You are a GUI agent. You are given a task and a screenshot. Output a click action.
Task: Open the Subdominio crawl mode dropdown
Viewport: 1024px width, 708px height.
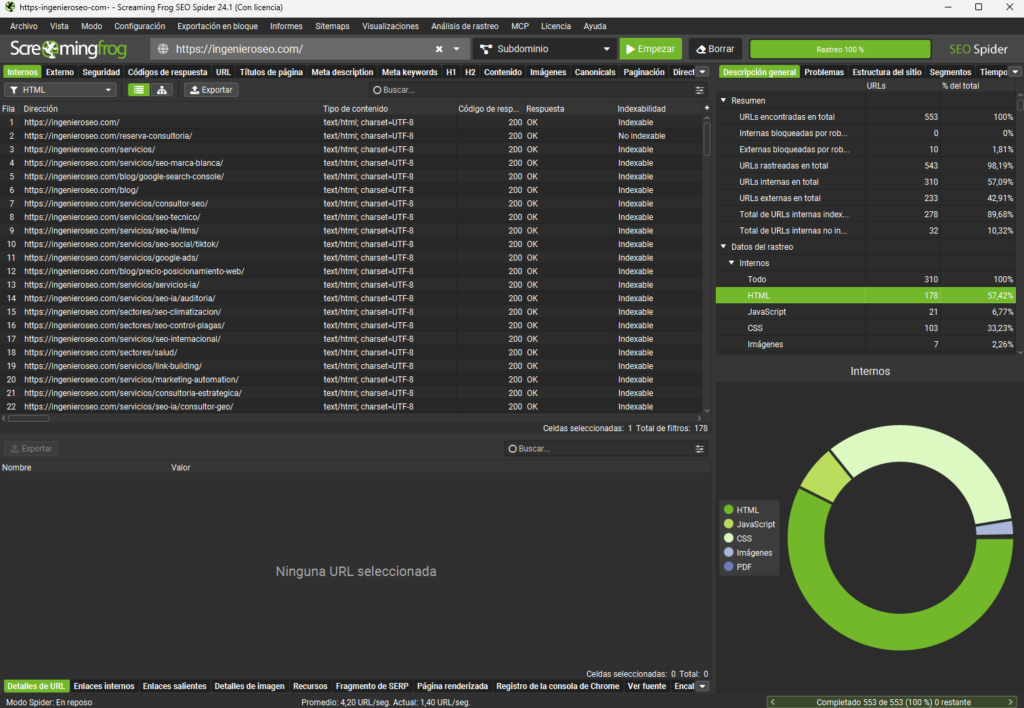click(x=545, y=49)
